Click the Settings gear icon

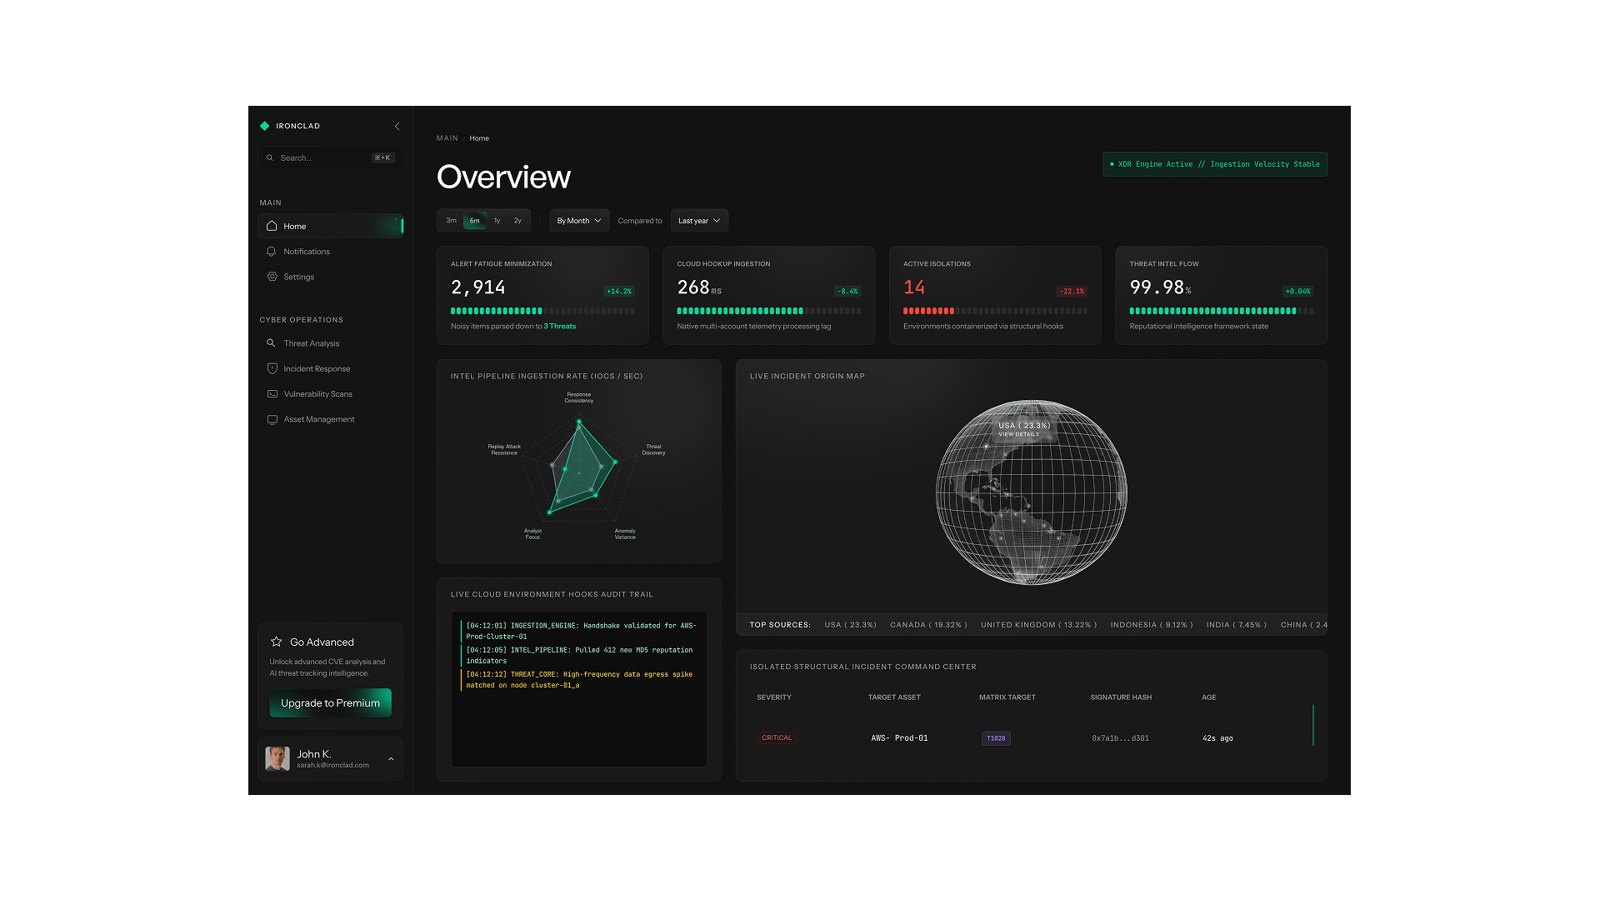(271, 277)
